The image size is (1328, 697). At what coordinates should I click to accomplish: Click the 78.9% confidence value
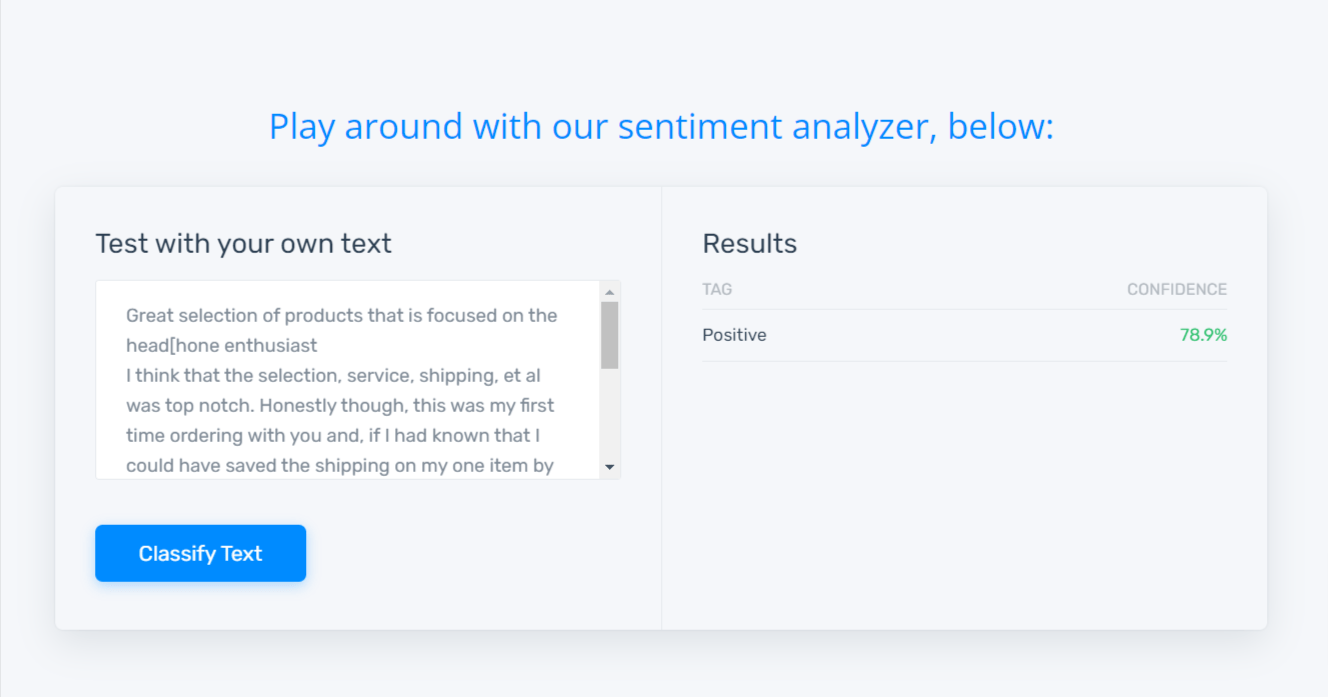point(1203,335)
